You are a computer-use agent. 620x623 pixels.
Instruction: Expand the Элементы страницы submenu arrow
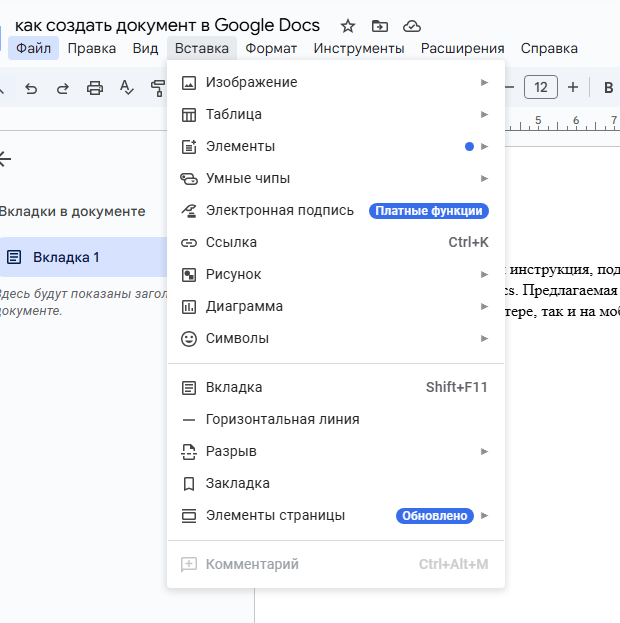484,515
